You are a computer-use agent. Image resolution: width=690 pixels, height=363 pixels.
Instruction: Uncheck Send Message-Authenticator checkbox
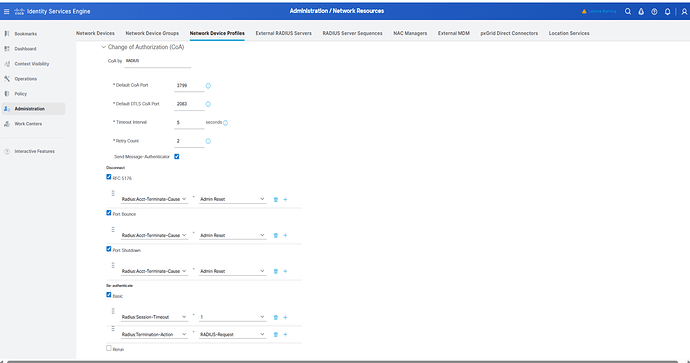176,157
